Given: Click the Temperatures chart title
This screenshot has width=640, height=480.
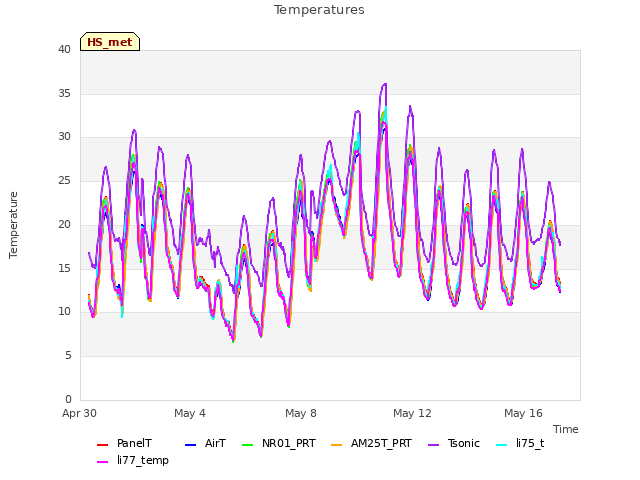Looking at the screenshot, I should (319, 10).
